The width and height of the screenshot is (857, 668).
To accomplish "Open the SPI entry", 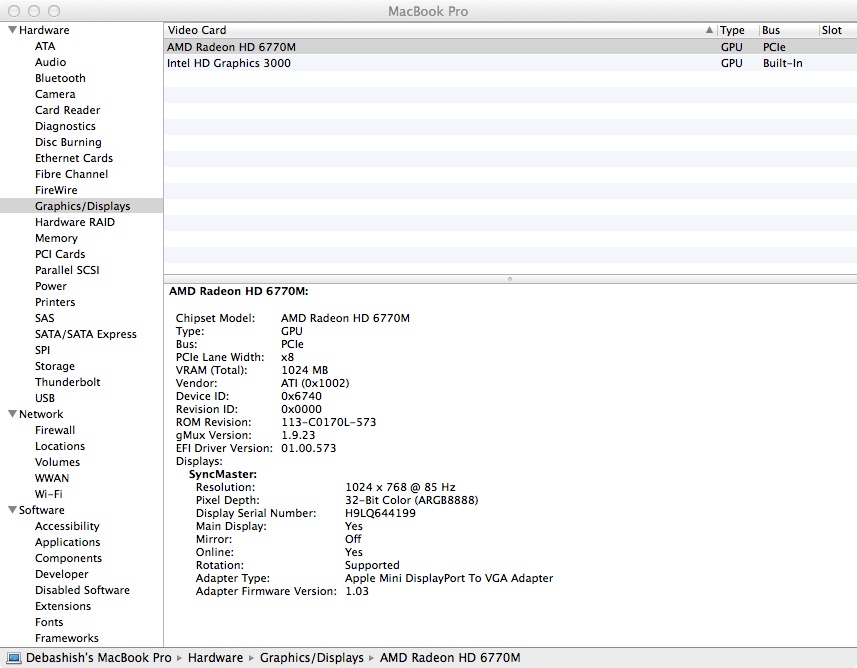I will 43,350.
